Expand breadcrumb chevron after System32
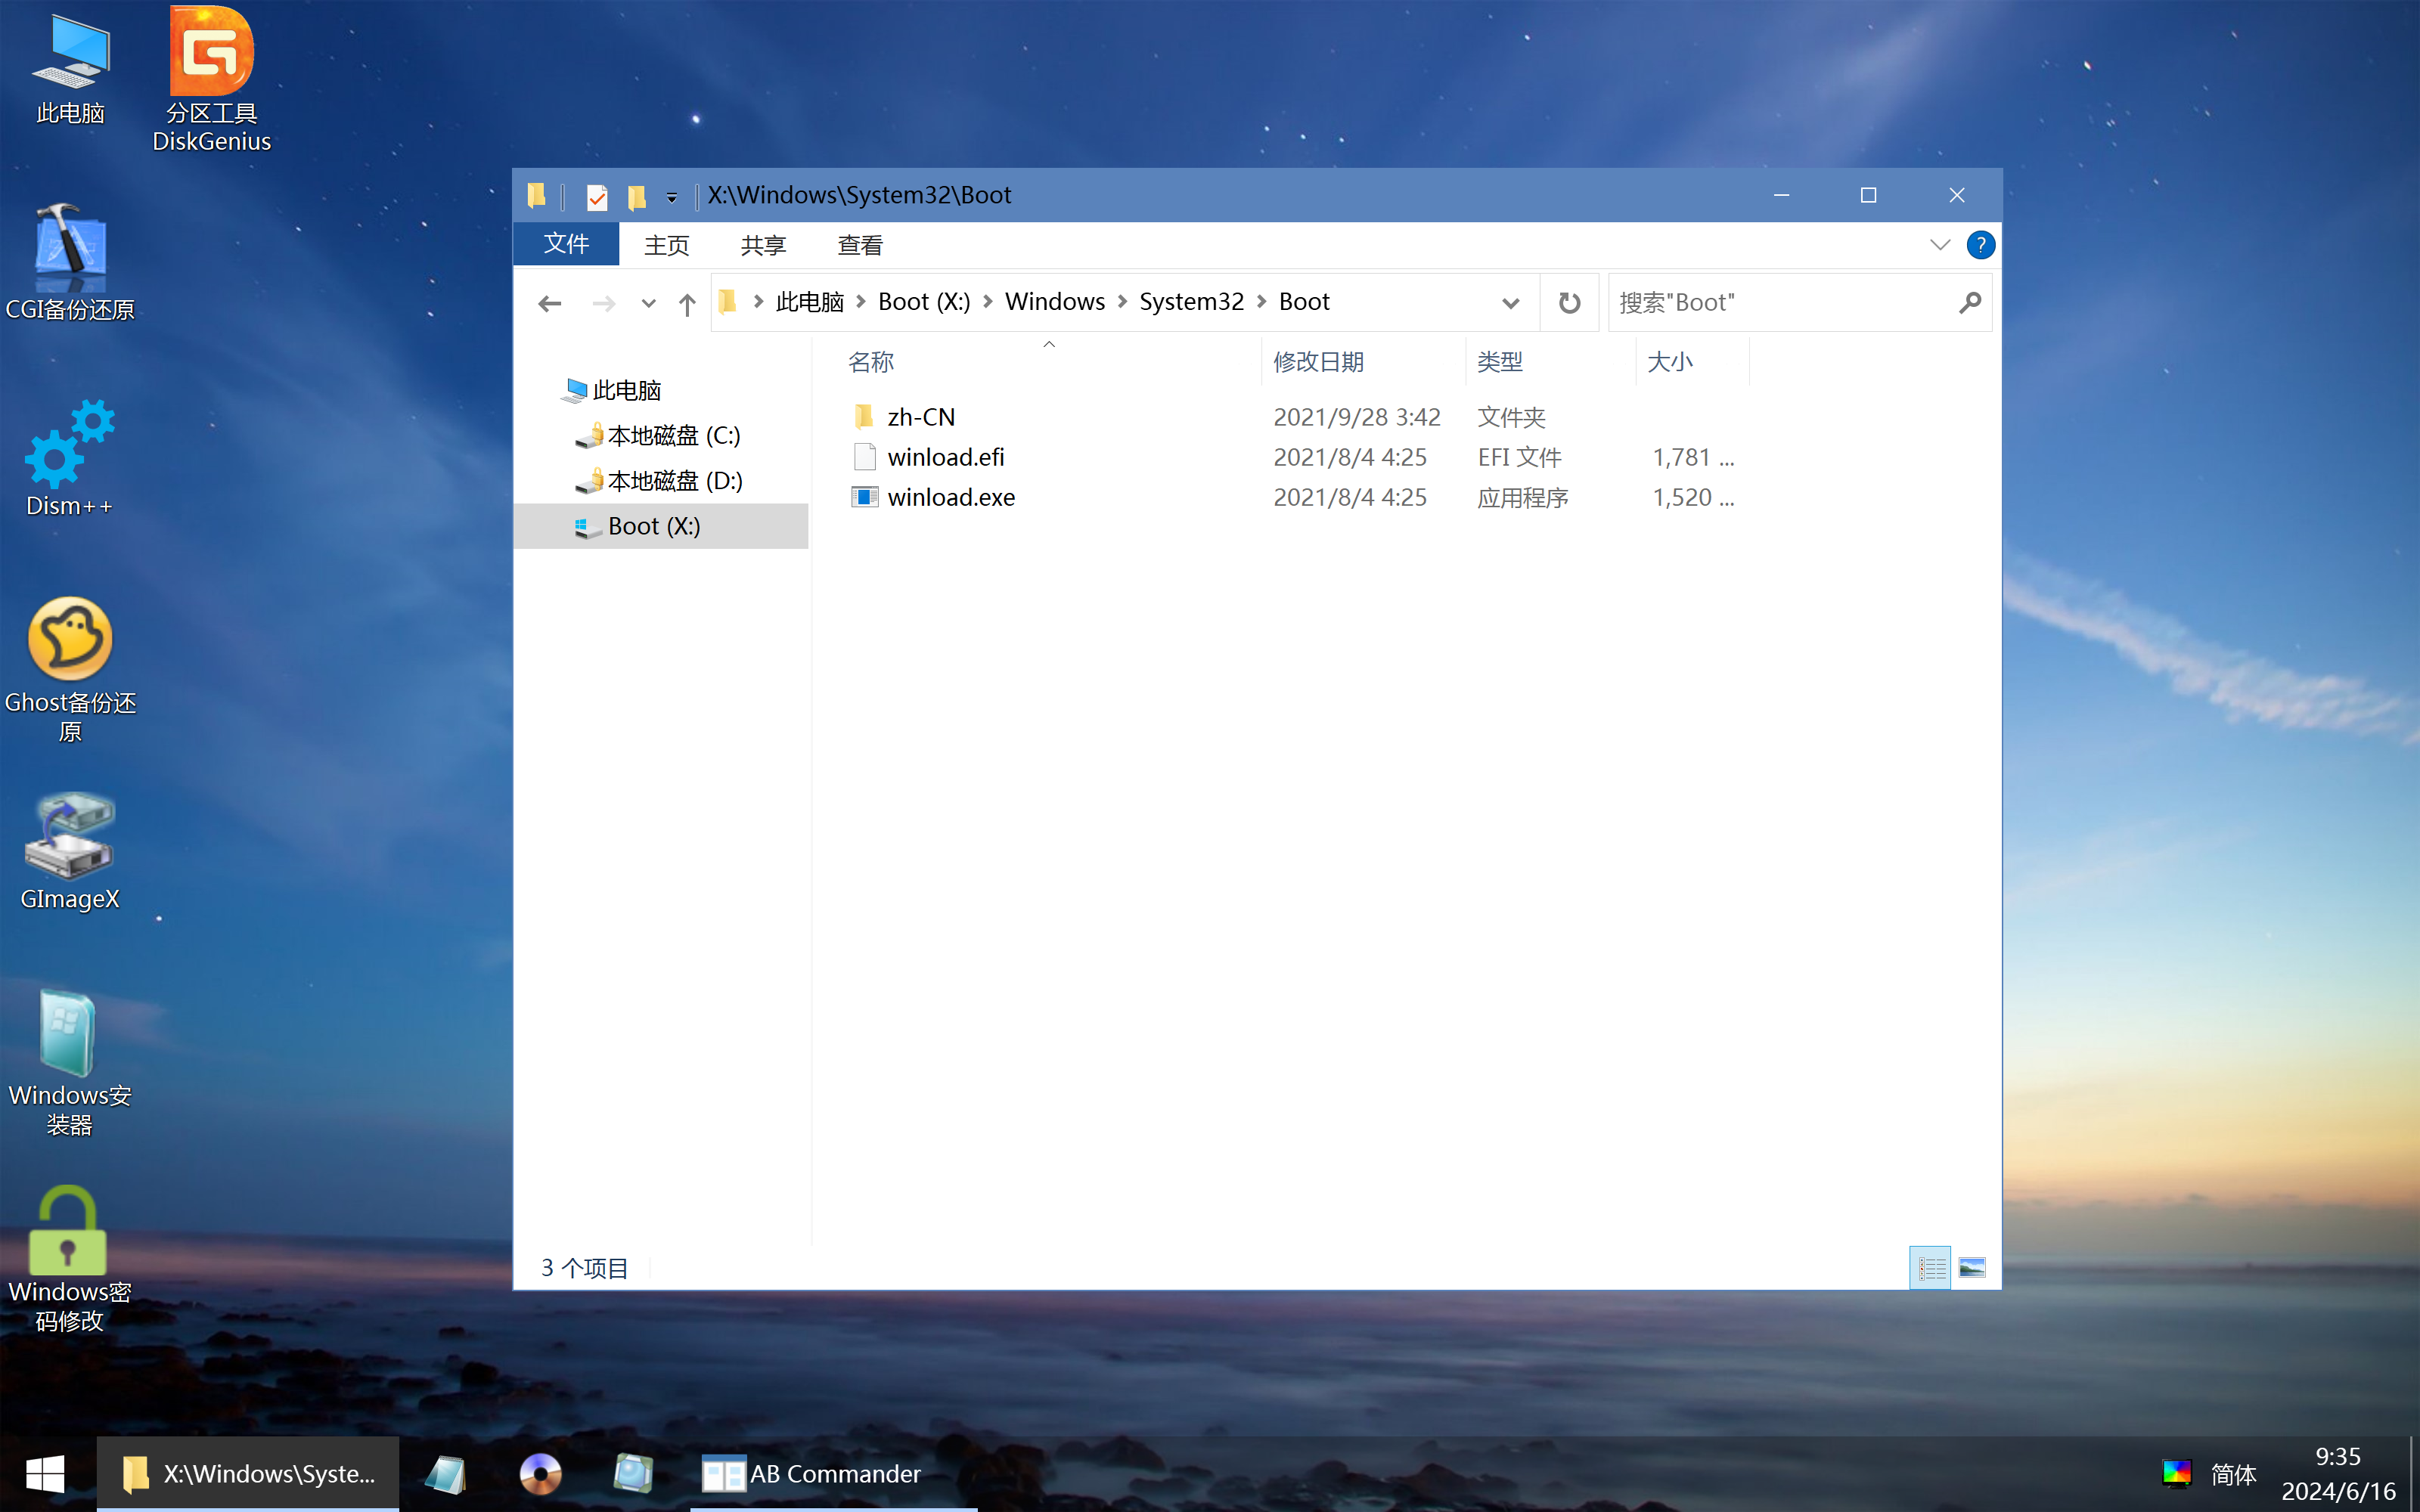The image size is (2420, 1512). tap(1261, 302)
